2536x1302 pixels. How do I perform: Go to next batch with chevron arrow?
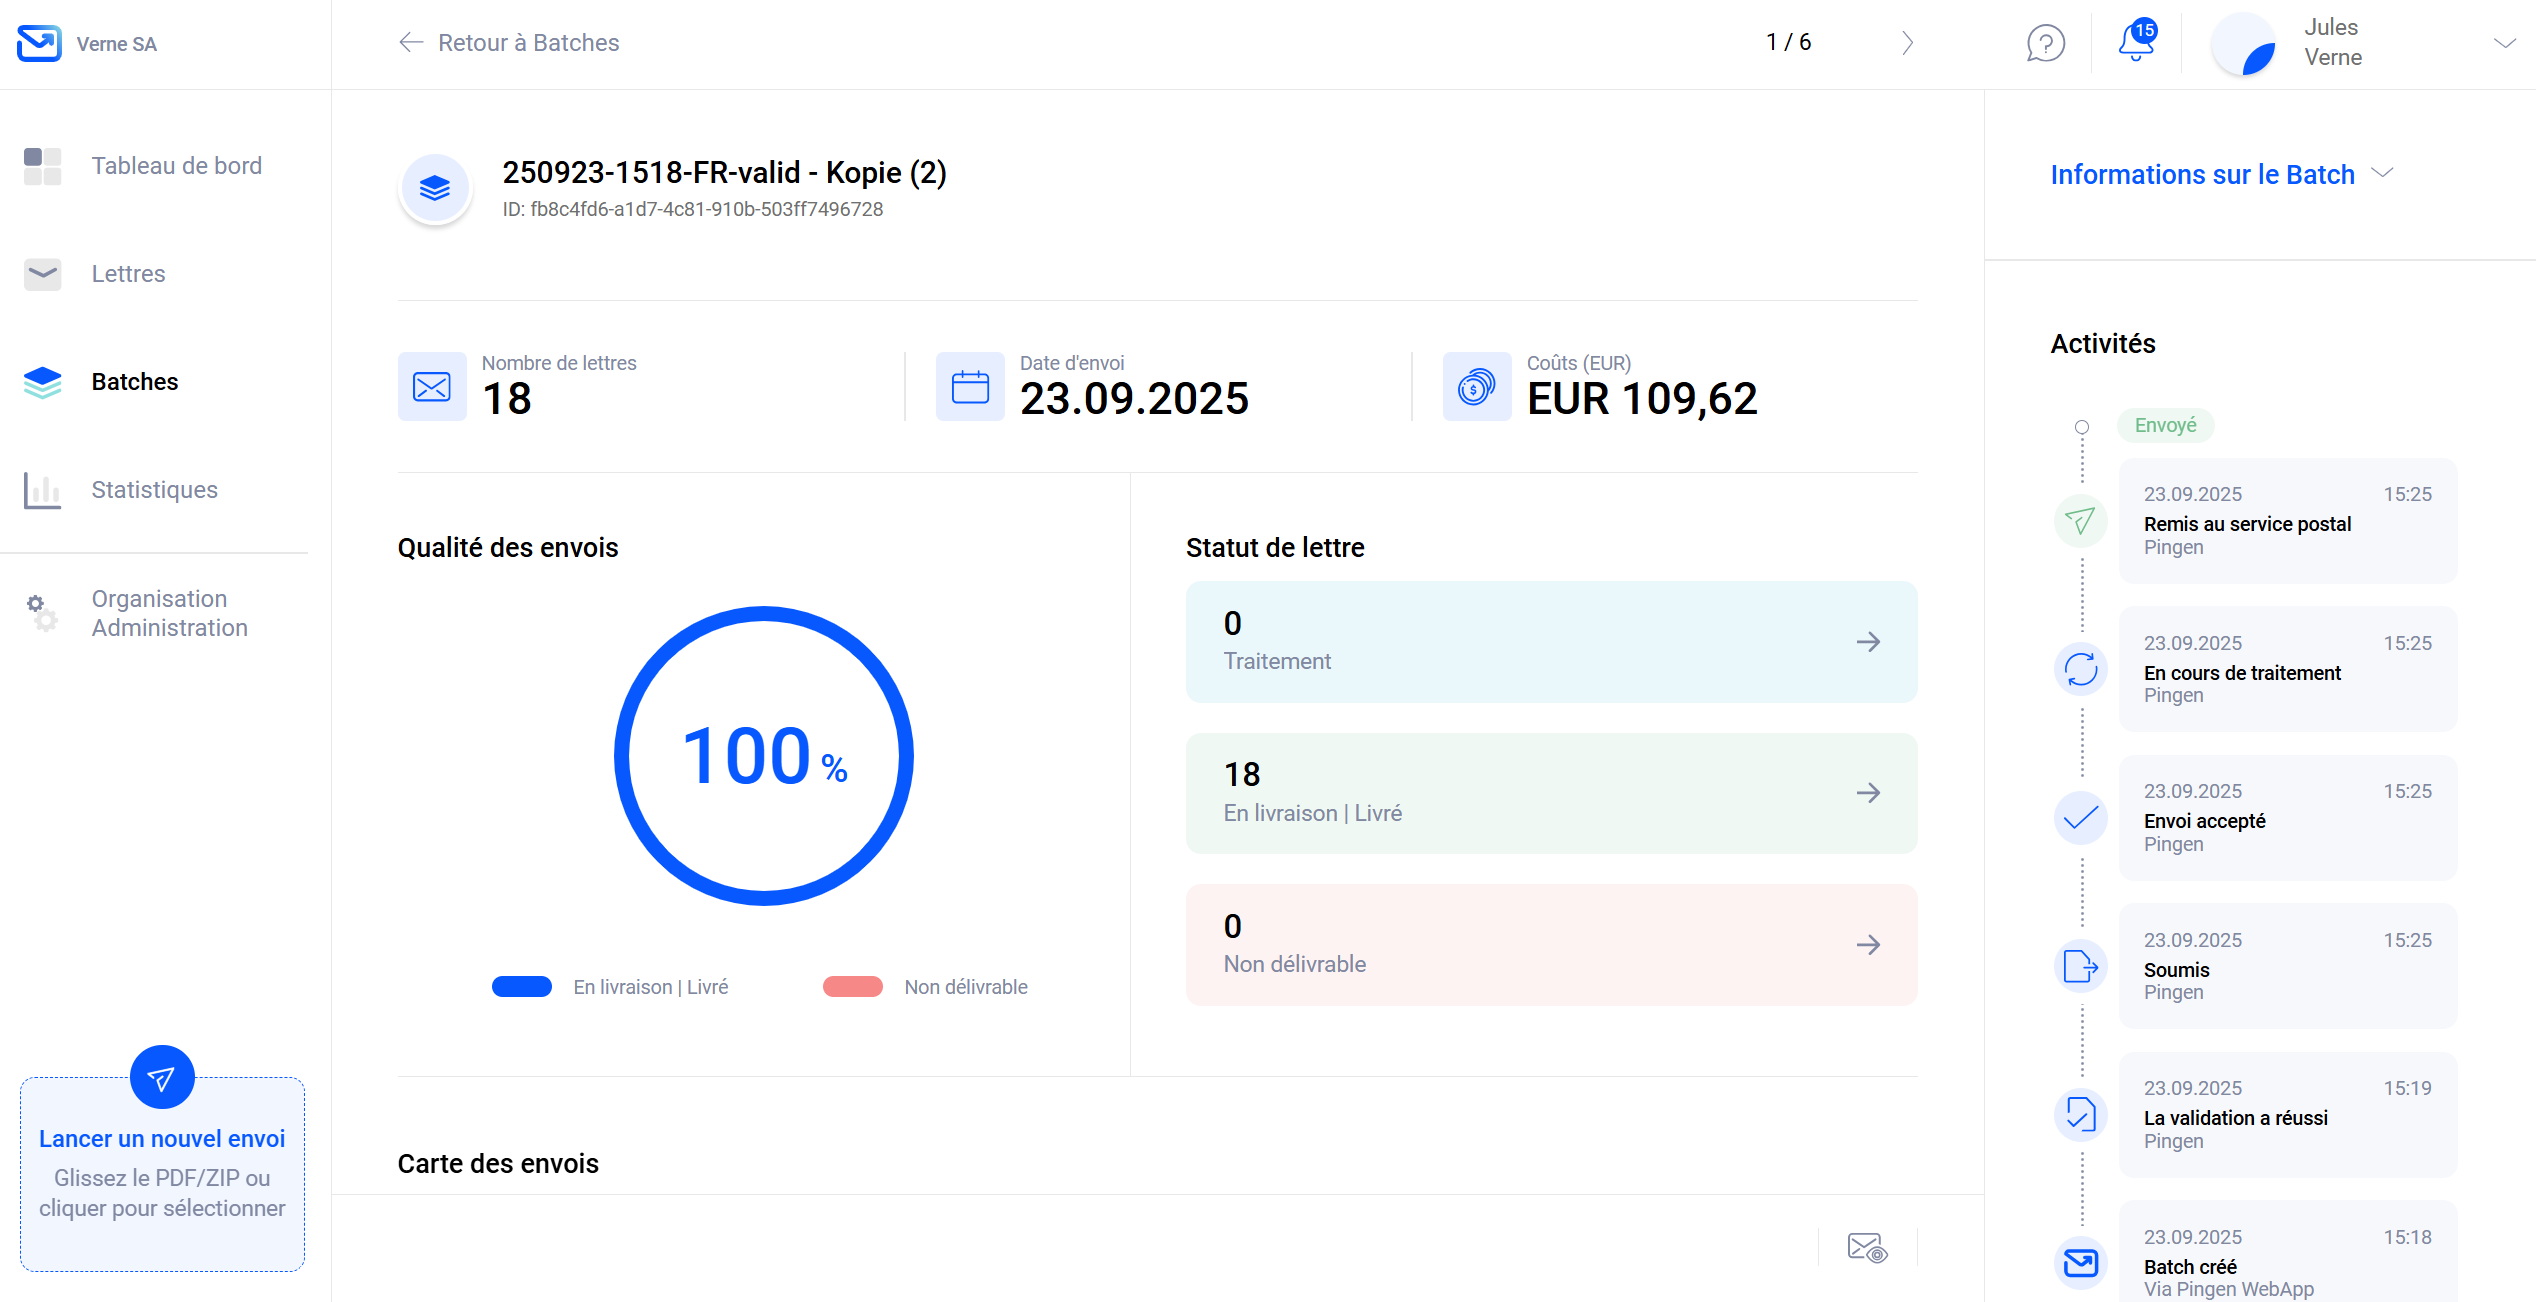(x=1907, y=43)
